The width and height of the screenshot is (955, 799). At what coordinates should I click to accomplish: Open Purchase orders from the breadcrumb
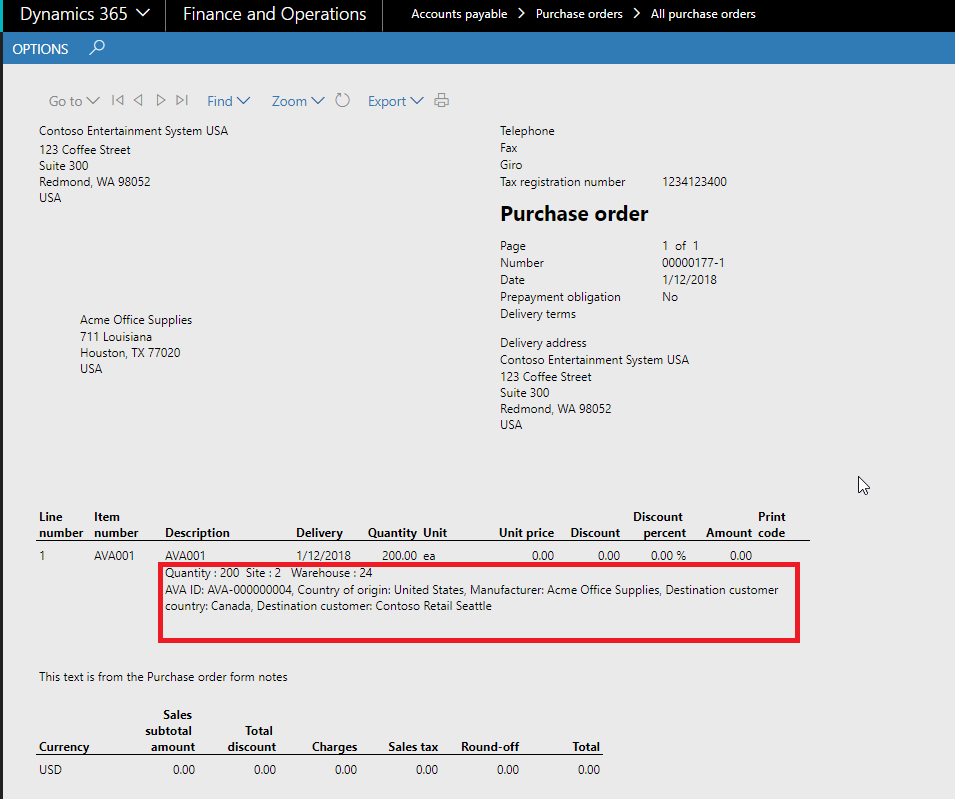[x=579, y=14]
